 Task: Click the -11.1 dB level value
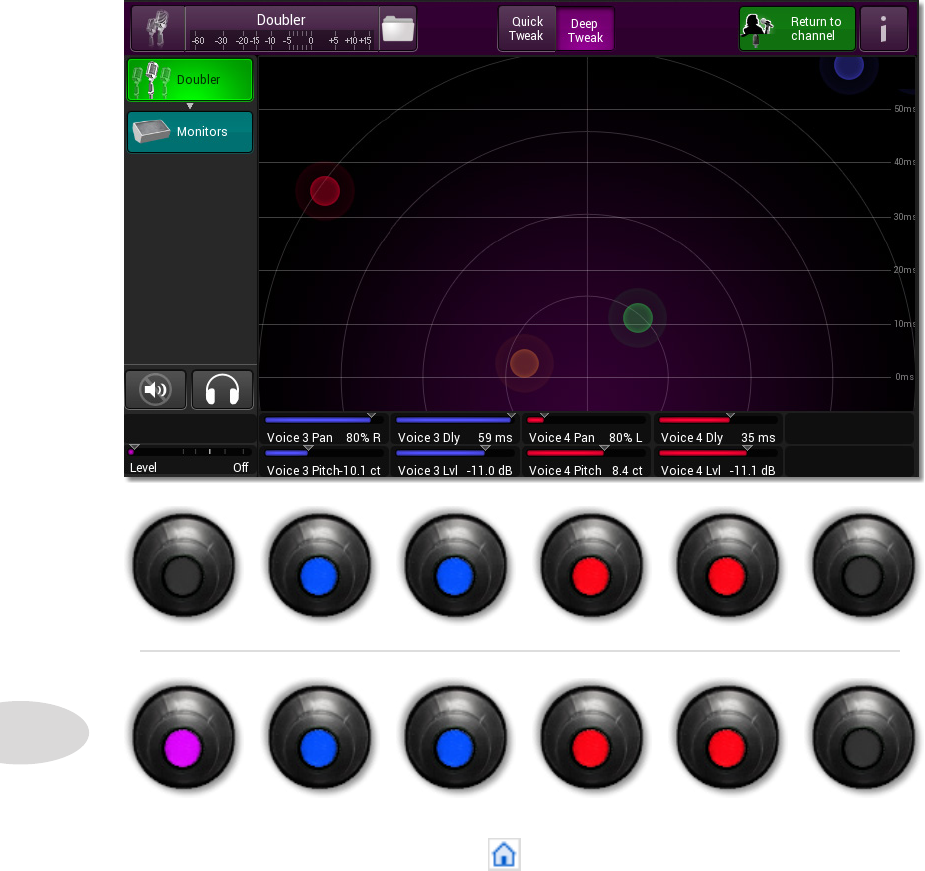click(x=752, y=471)
